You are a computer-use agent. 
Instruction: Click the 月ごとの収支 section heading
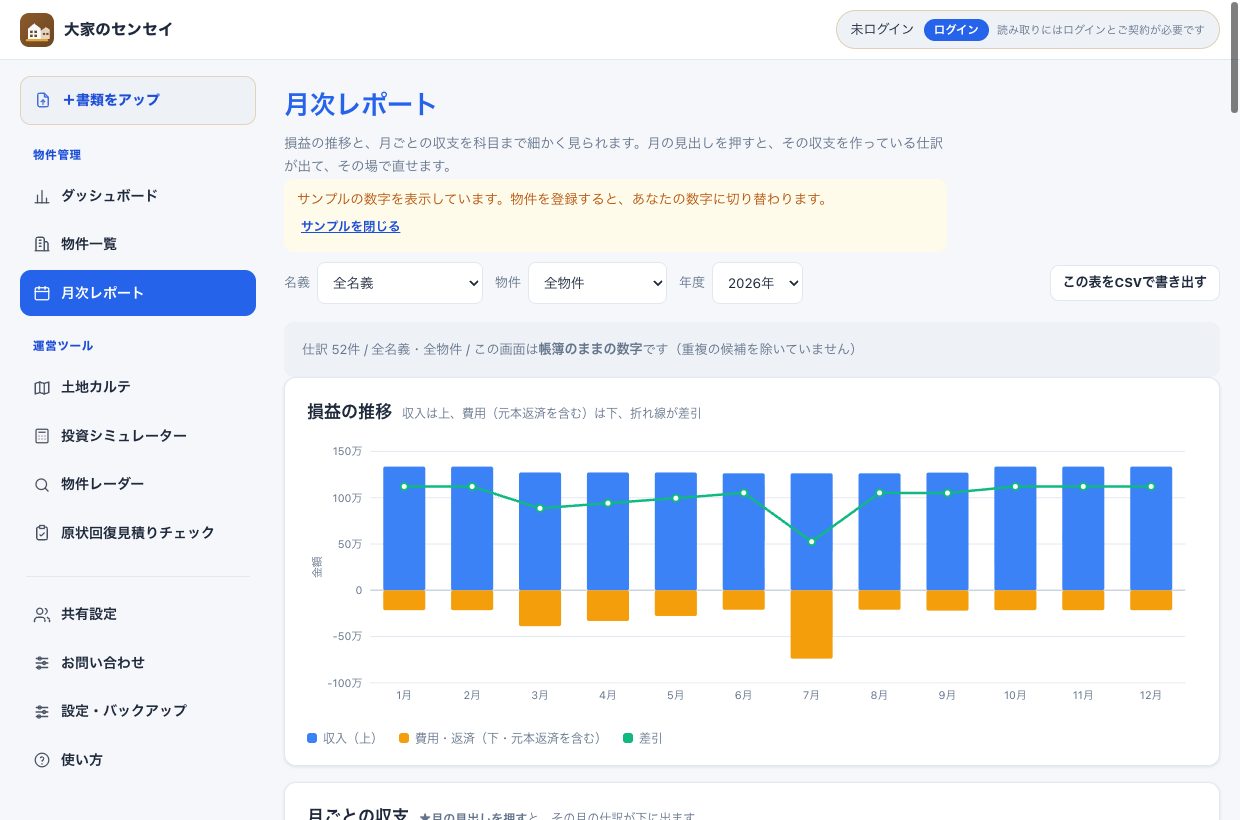point(358,814)
